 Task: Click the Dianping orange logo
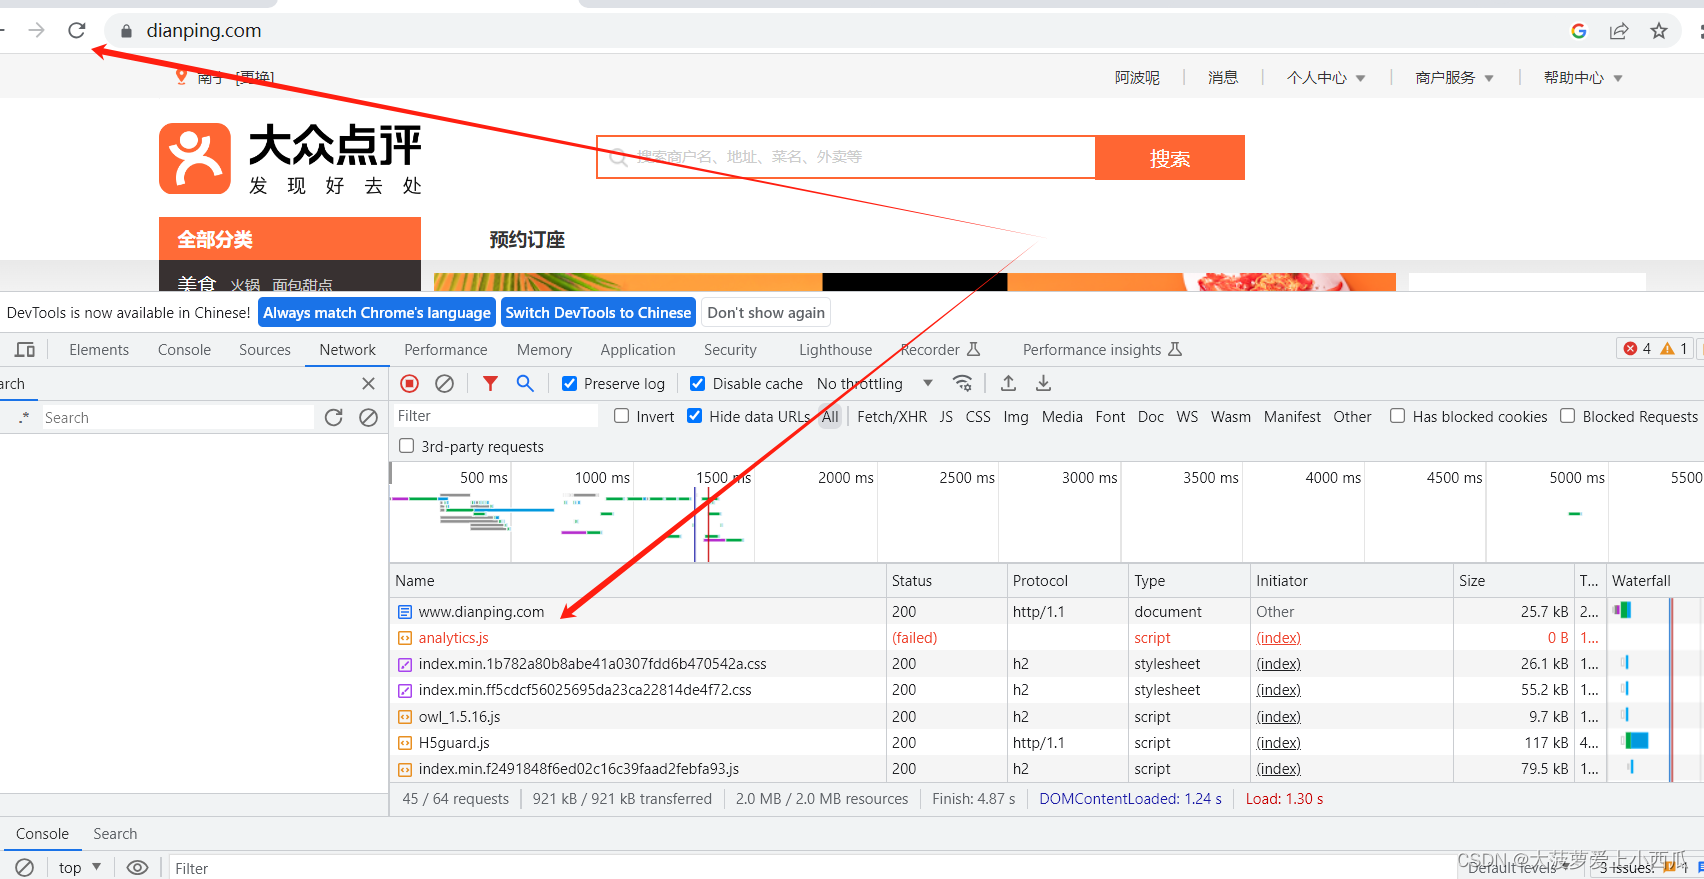click(195, 158)
